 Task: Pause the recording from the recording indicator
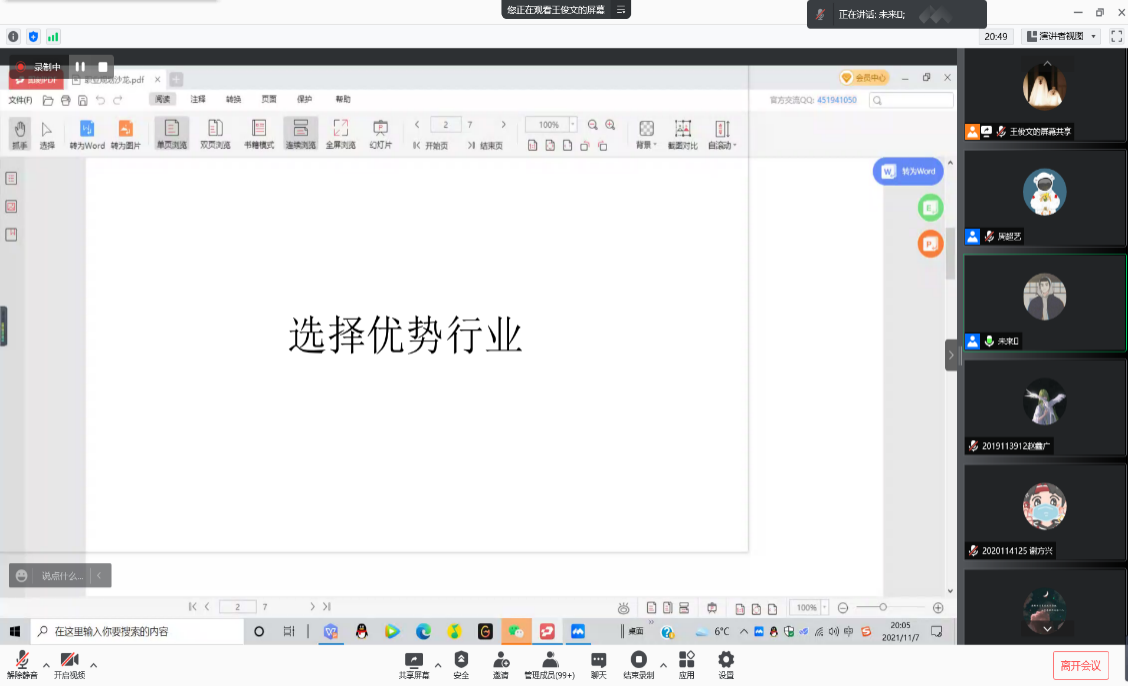click(80, 67)
